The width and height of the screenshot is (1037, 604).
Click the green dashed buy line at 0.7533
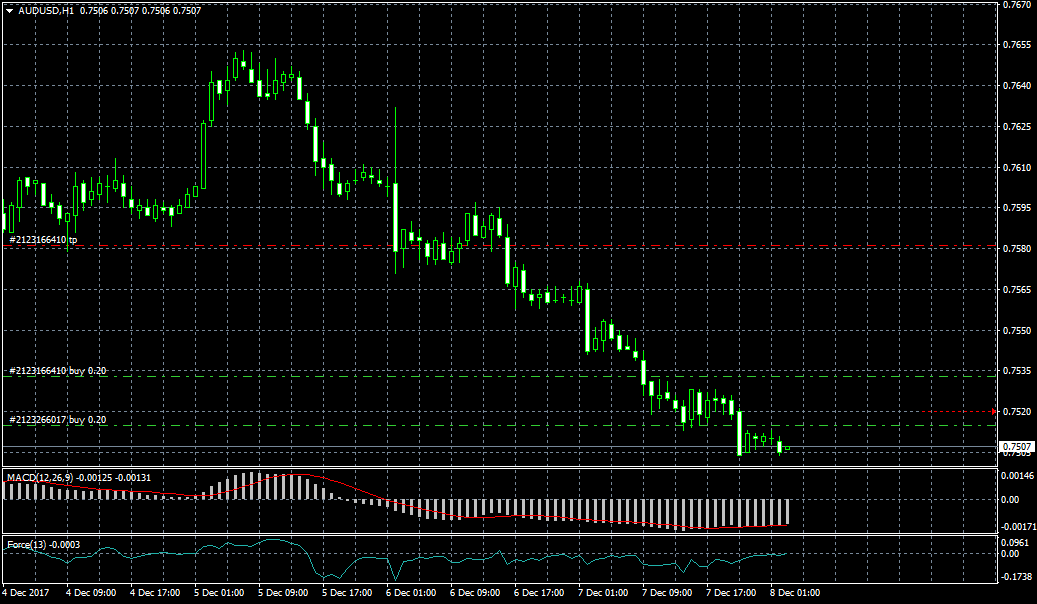pos(500,376)
